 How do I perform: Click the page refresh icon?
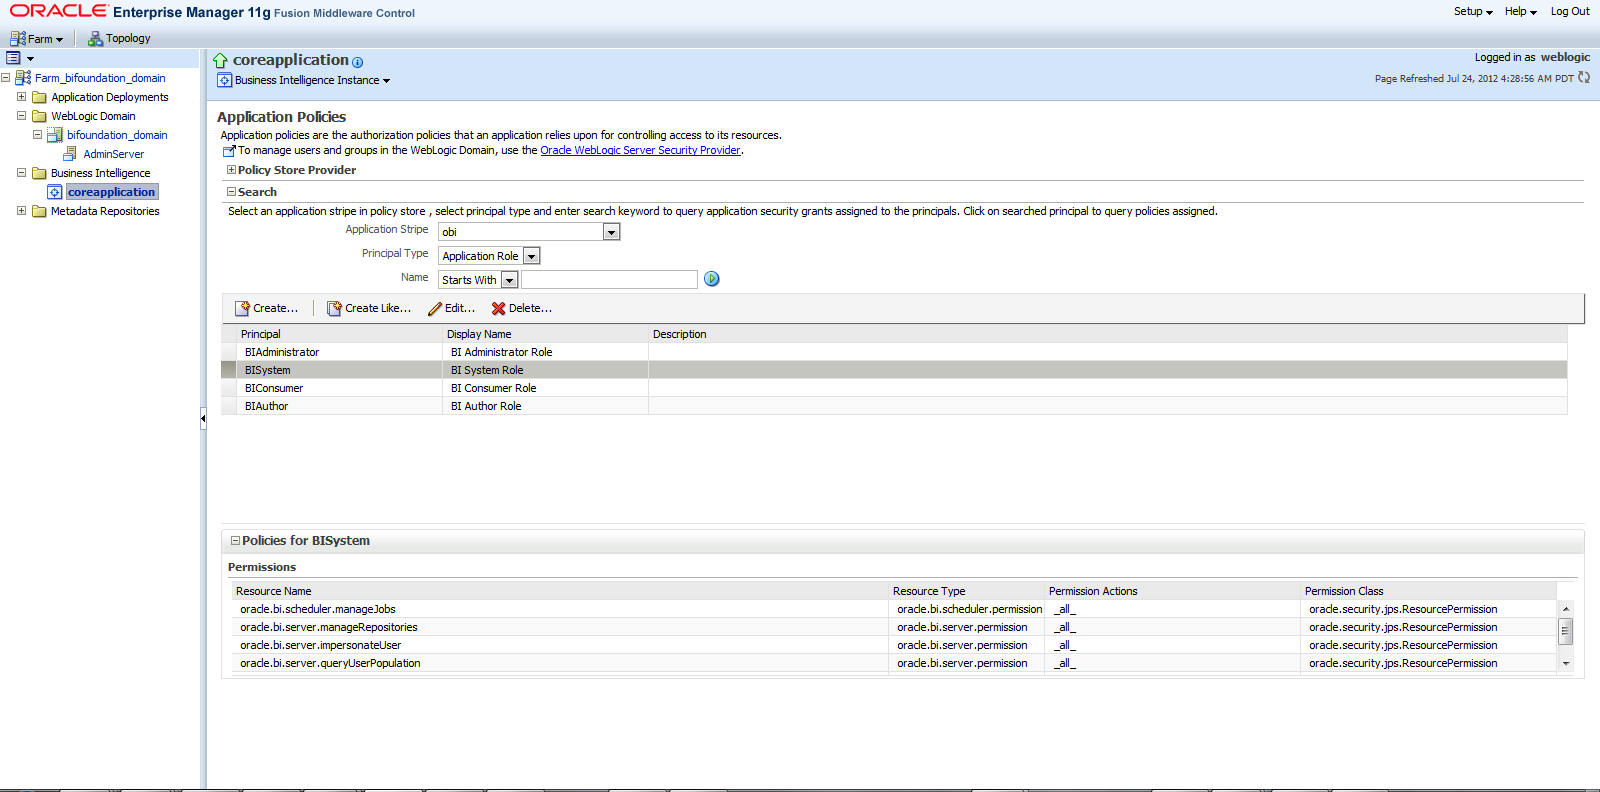(1584, 78)
